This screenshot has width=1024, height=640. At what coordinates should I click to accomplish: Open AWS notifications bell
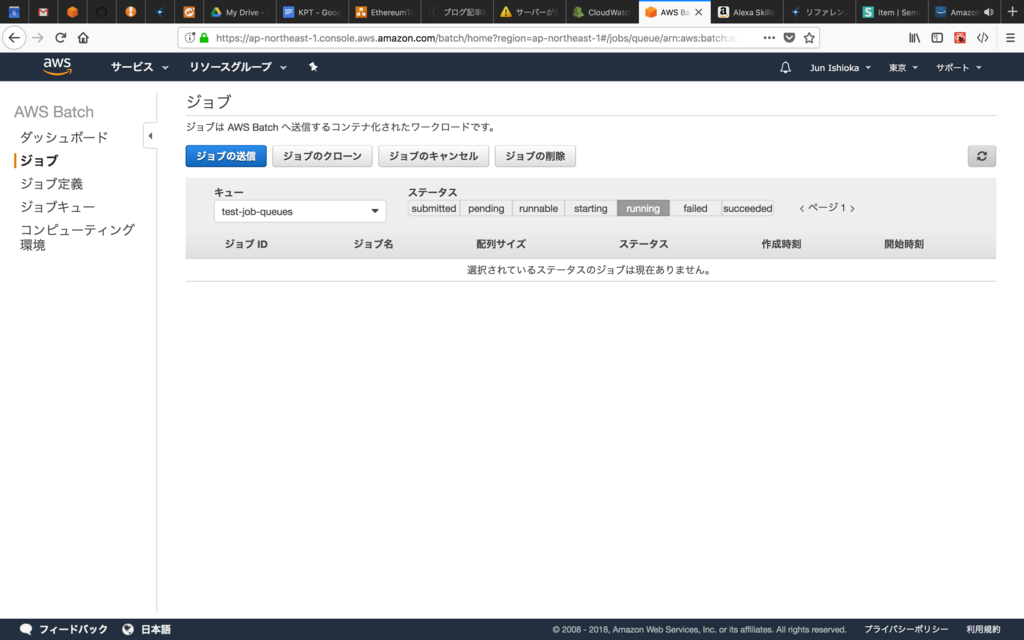(x=786, y=67)
